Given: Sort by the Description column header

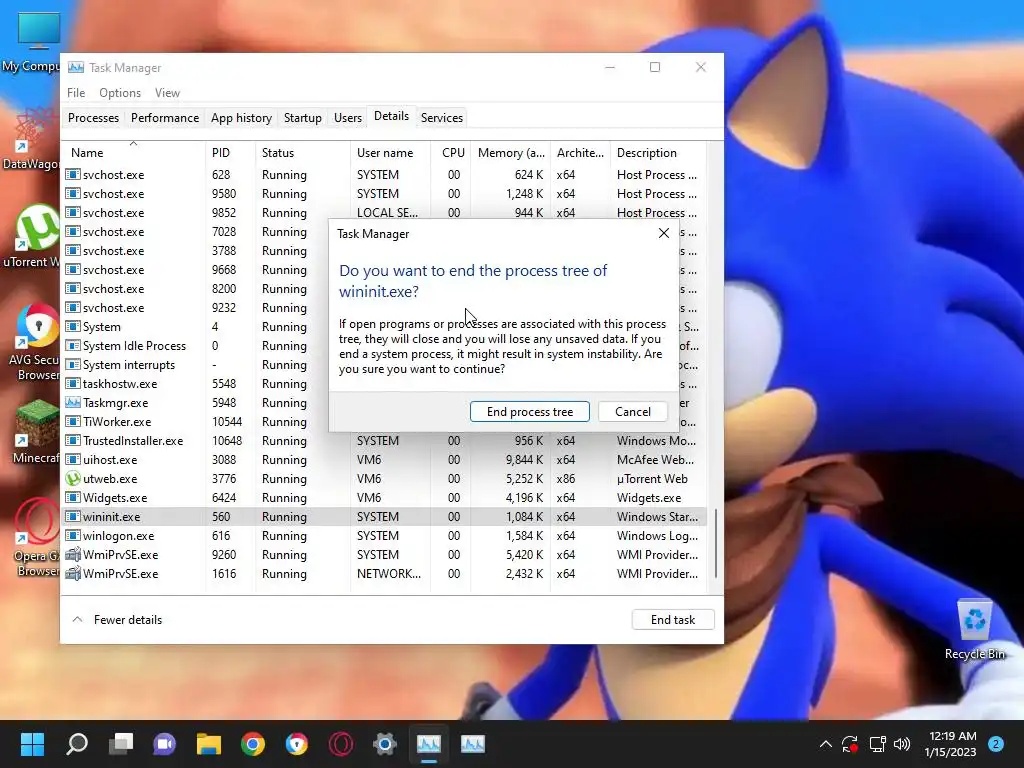Looking at the screenshot, I should [658, 152].
